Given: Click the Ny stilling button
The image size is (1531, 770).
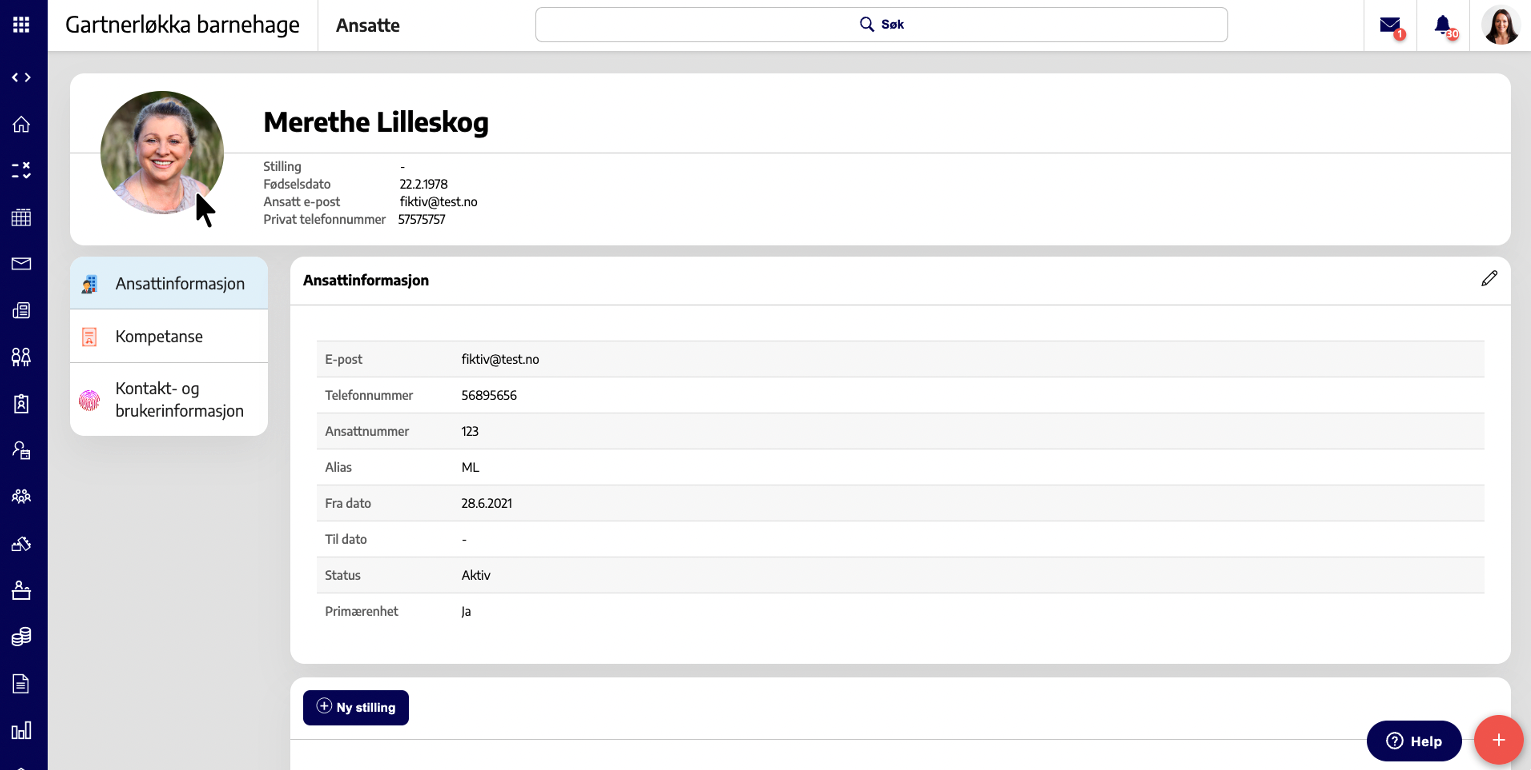Looking at the screenshot, I should (x=356, y=707).
